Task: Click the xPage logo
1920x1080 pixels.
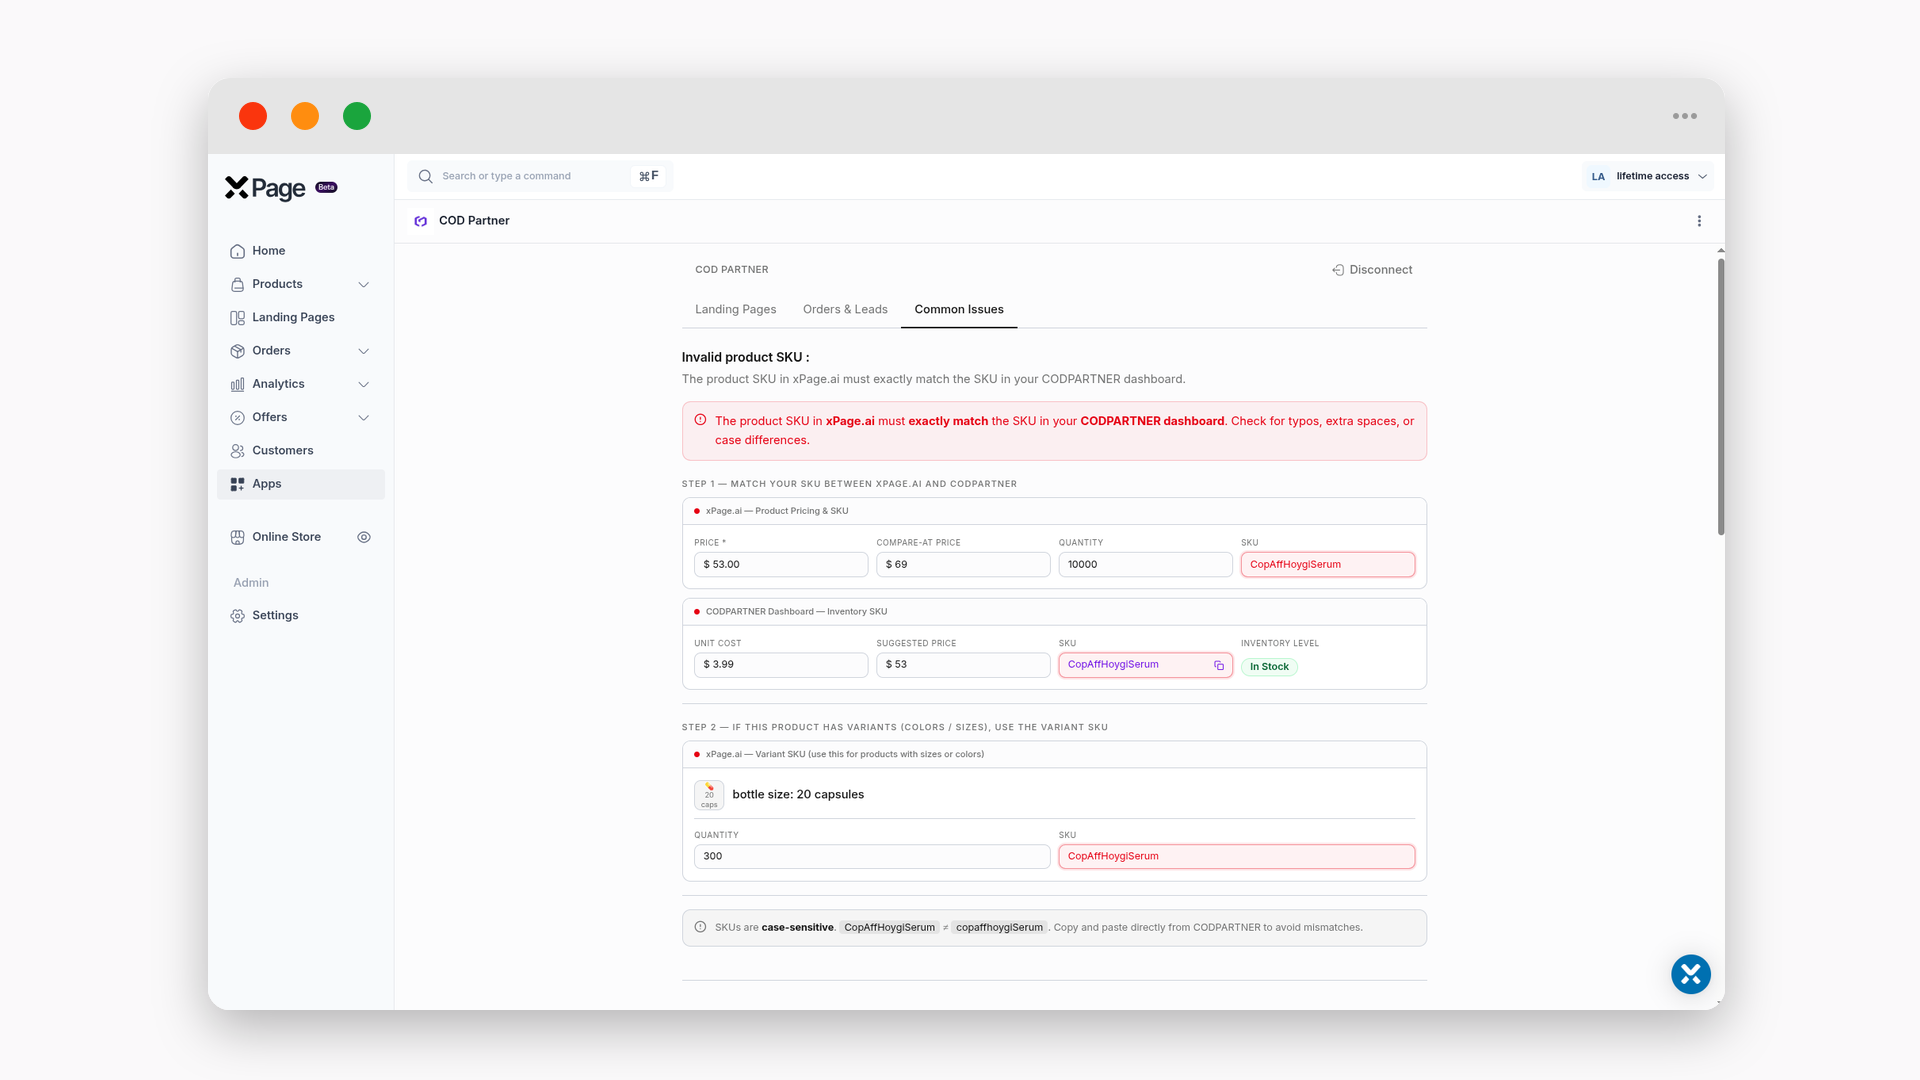Action: click(x=265, y=188)
